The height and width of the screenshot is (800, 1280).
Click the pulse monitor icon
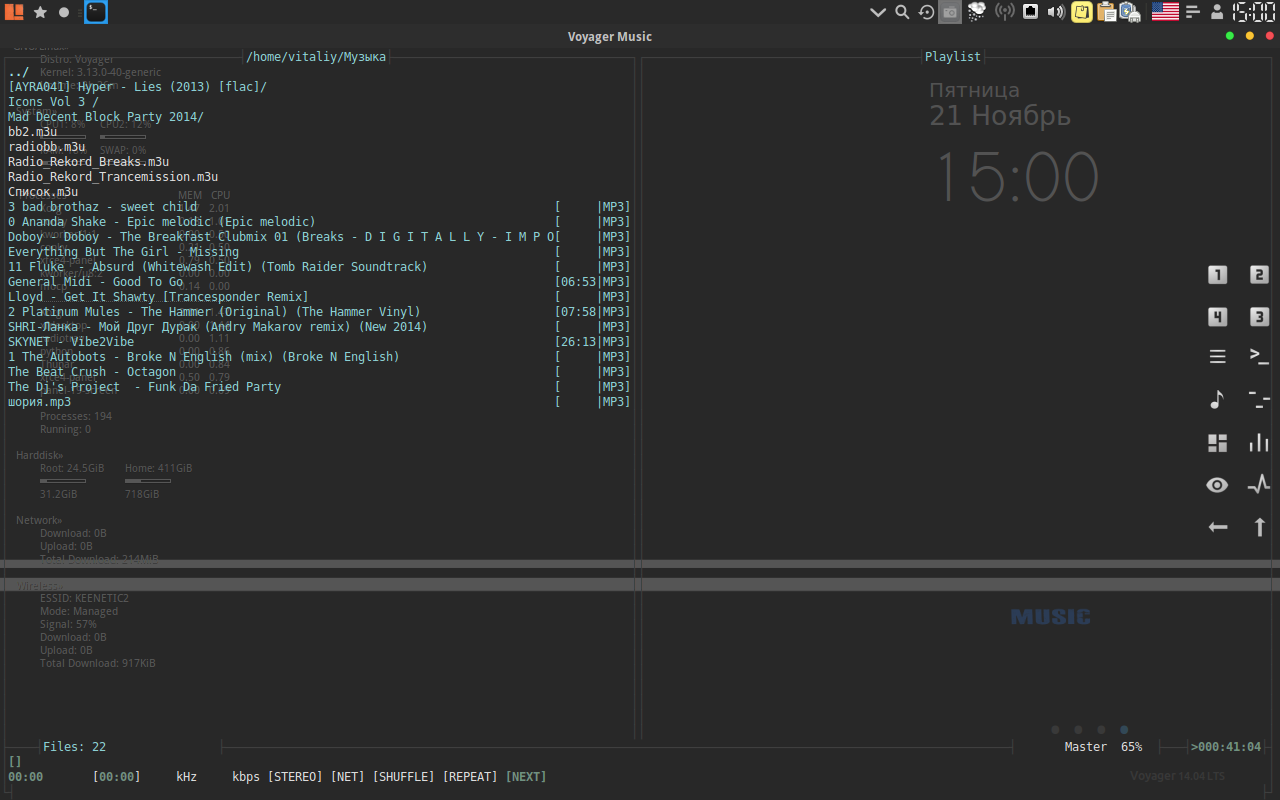click(x=1259, y=485)
